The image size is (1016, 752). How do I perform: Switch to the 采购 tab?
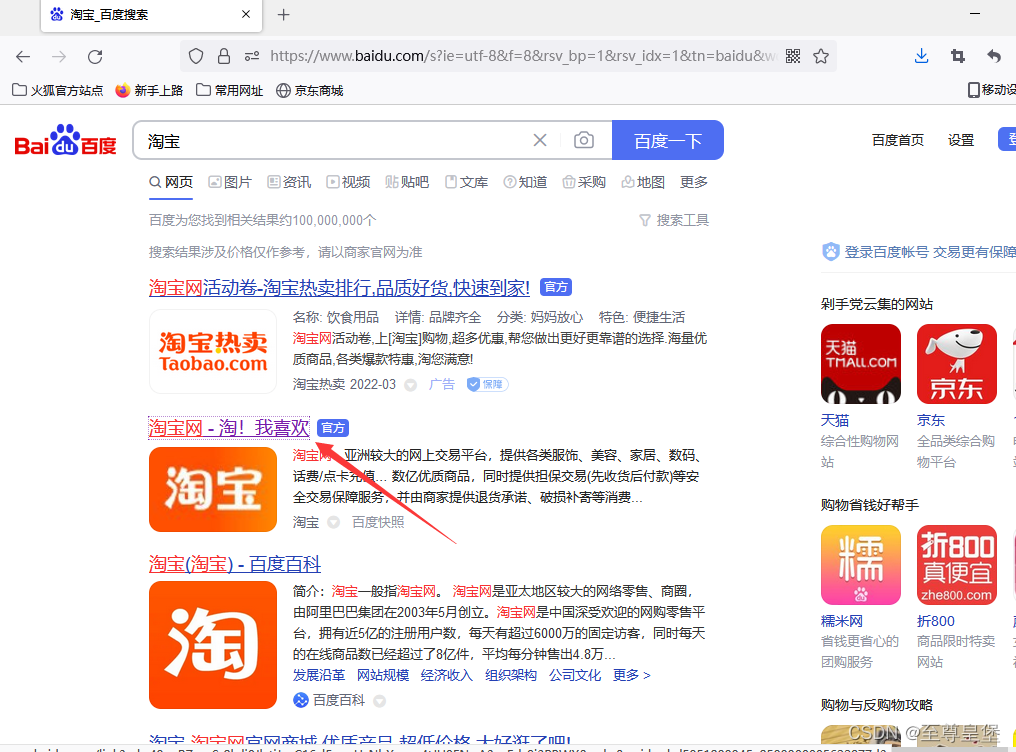tap(584, 182)
